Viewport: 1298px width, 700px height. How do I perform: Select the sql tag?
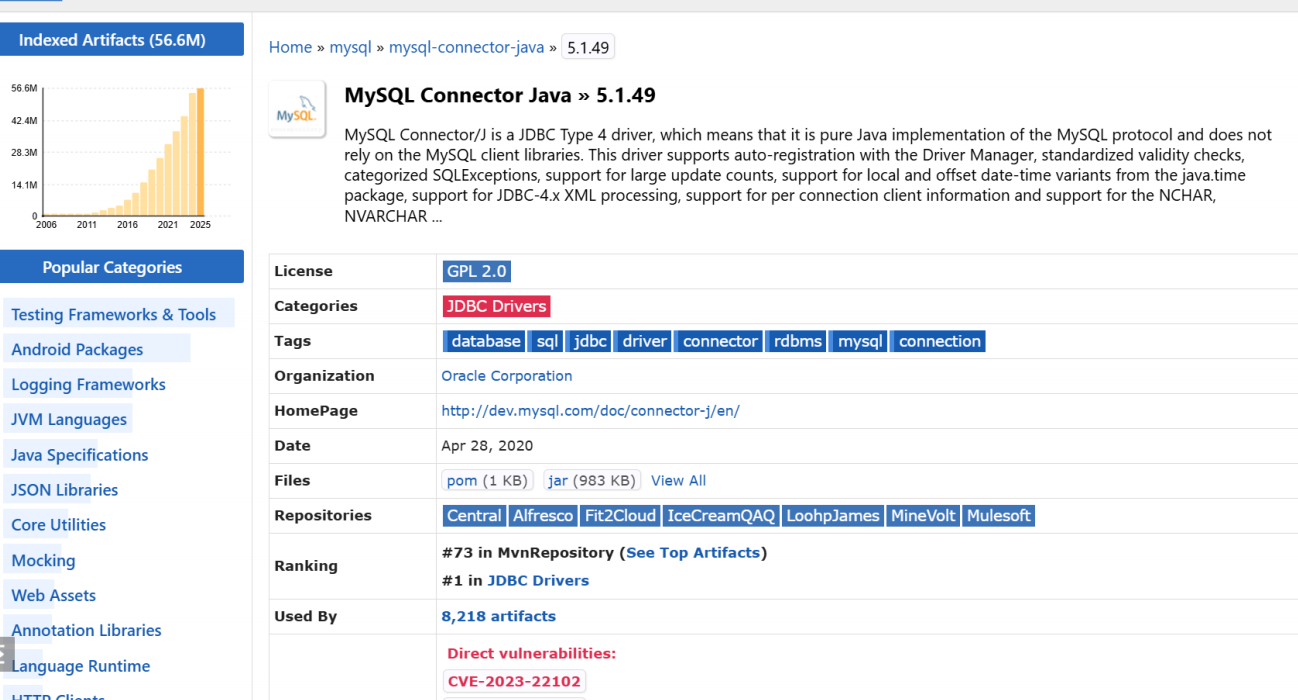click(547, 341)
